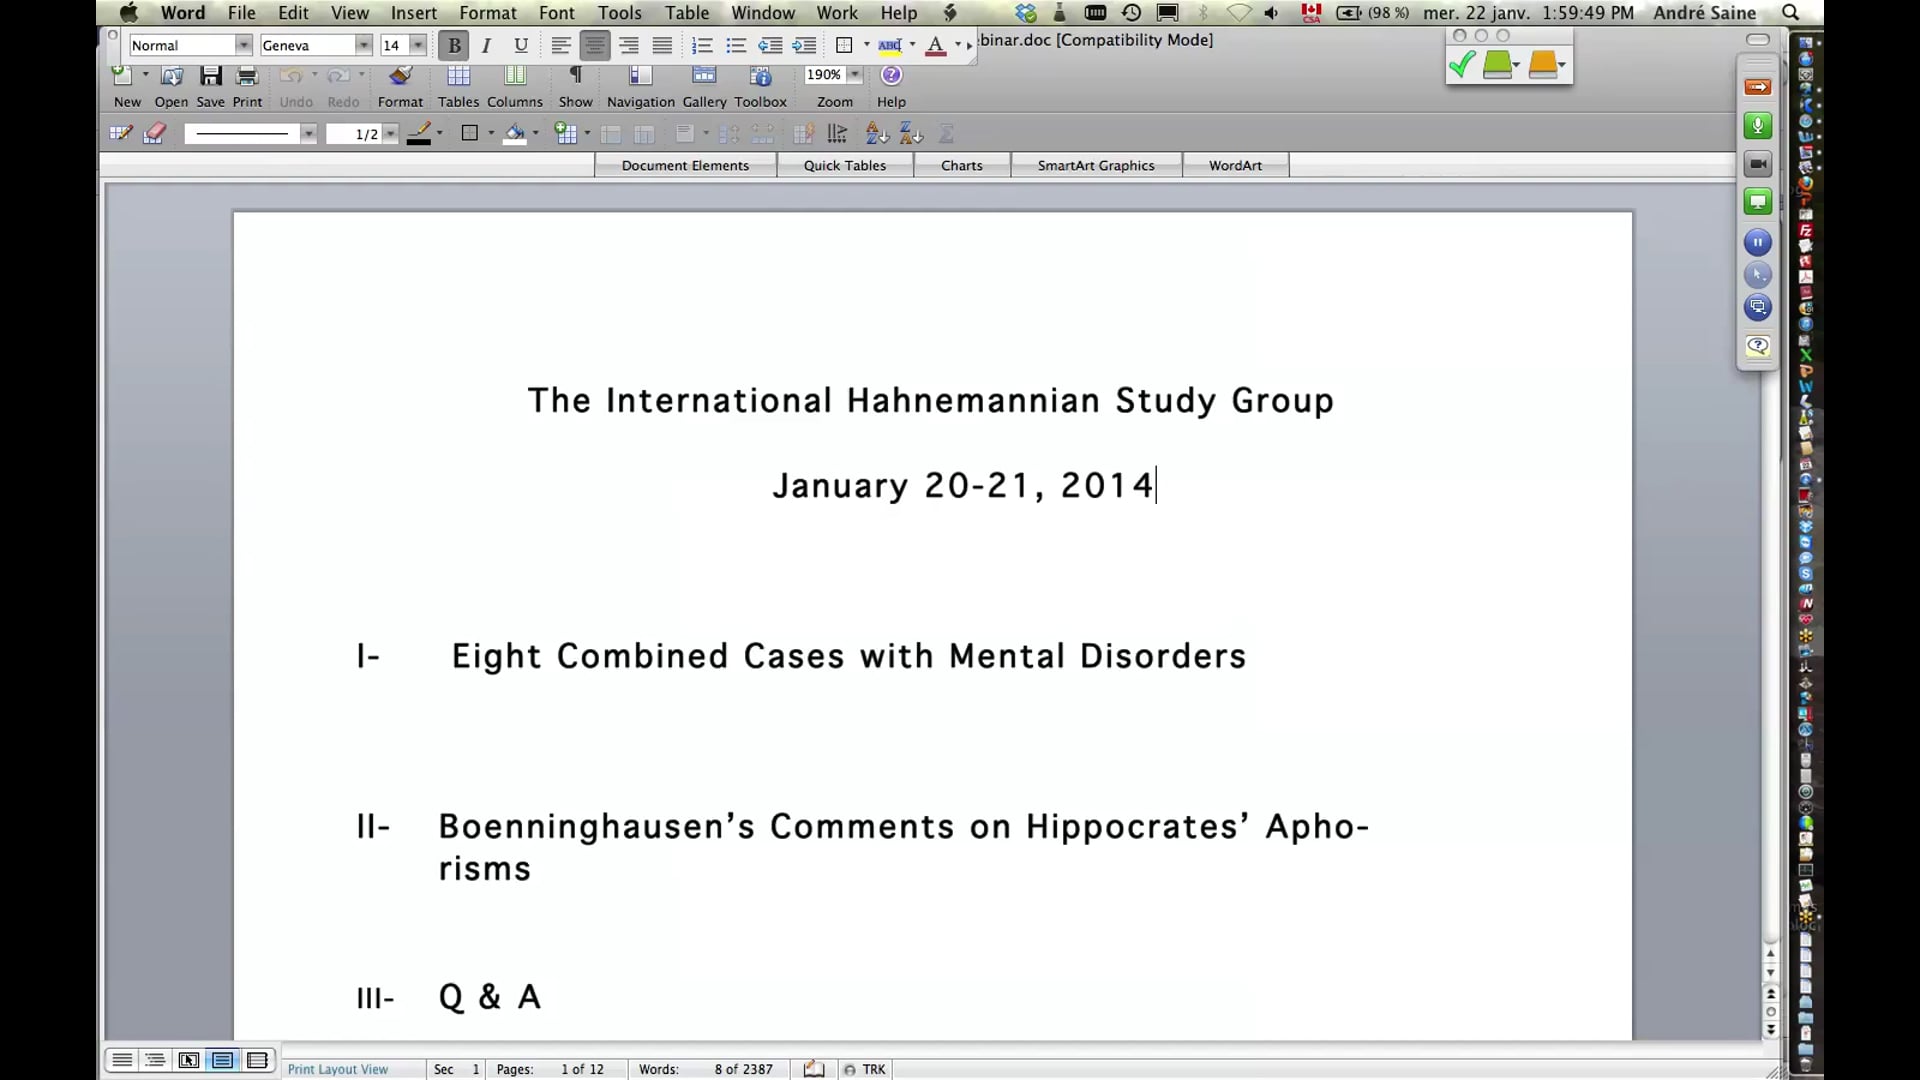1920x1080 pixels.
Task: Insert an AutoSum with the sigma icon
Action: pyautogui.click(x=945, y=133)
